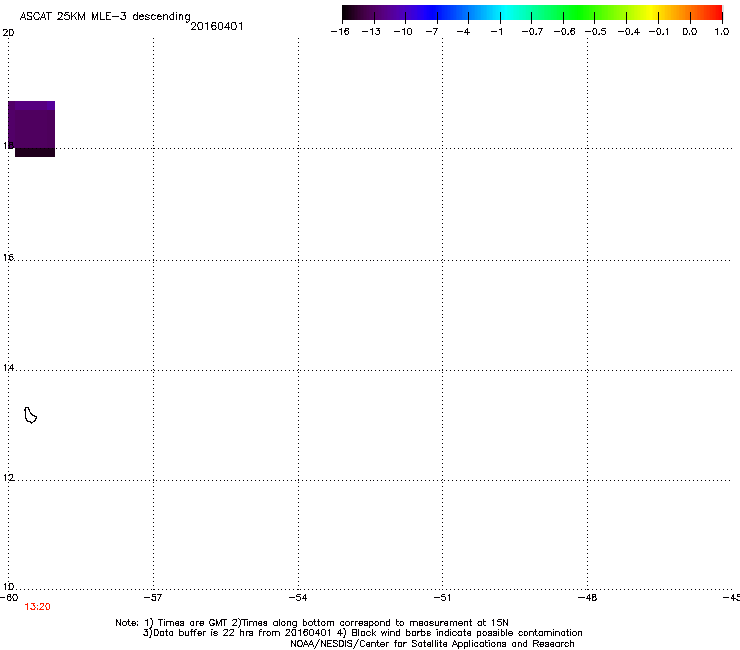Click the NOAA/NESDIS credit line

(x=432, y=644)
